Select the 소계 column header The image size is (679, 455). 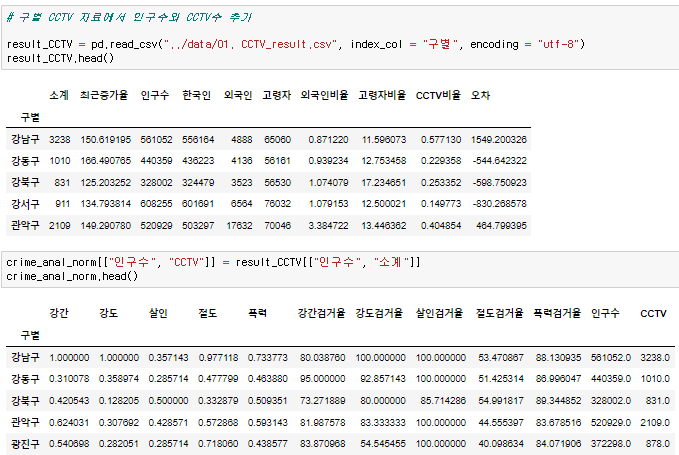coord(59,95)
